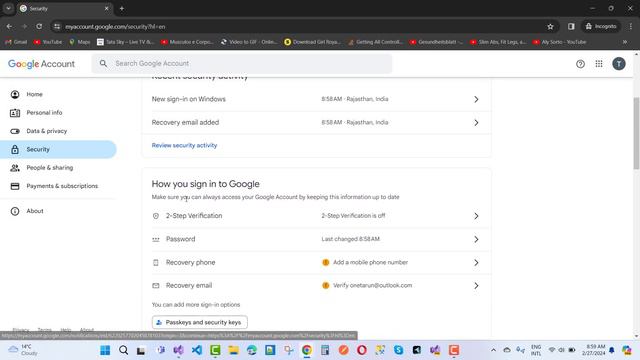Show hidden system tray icons
640x360 pixels.
coord(493,350)
